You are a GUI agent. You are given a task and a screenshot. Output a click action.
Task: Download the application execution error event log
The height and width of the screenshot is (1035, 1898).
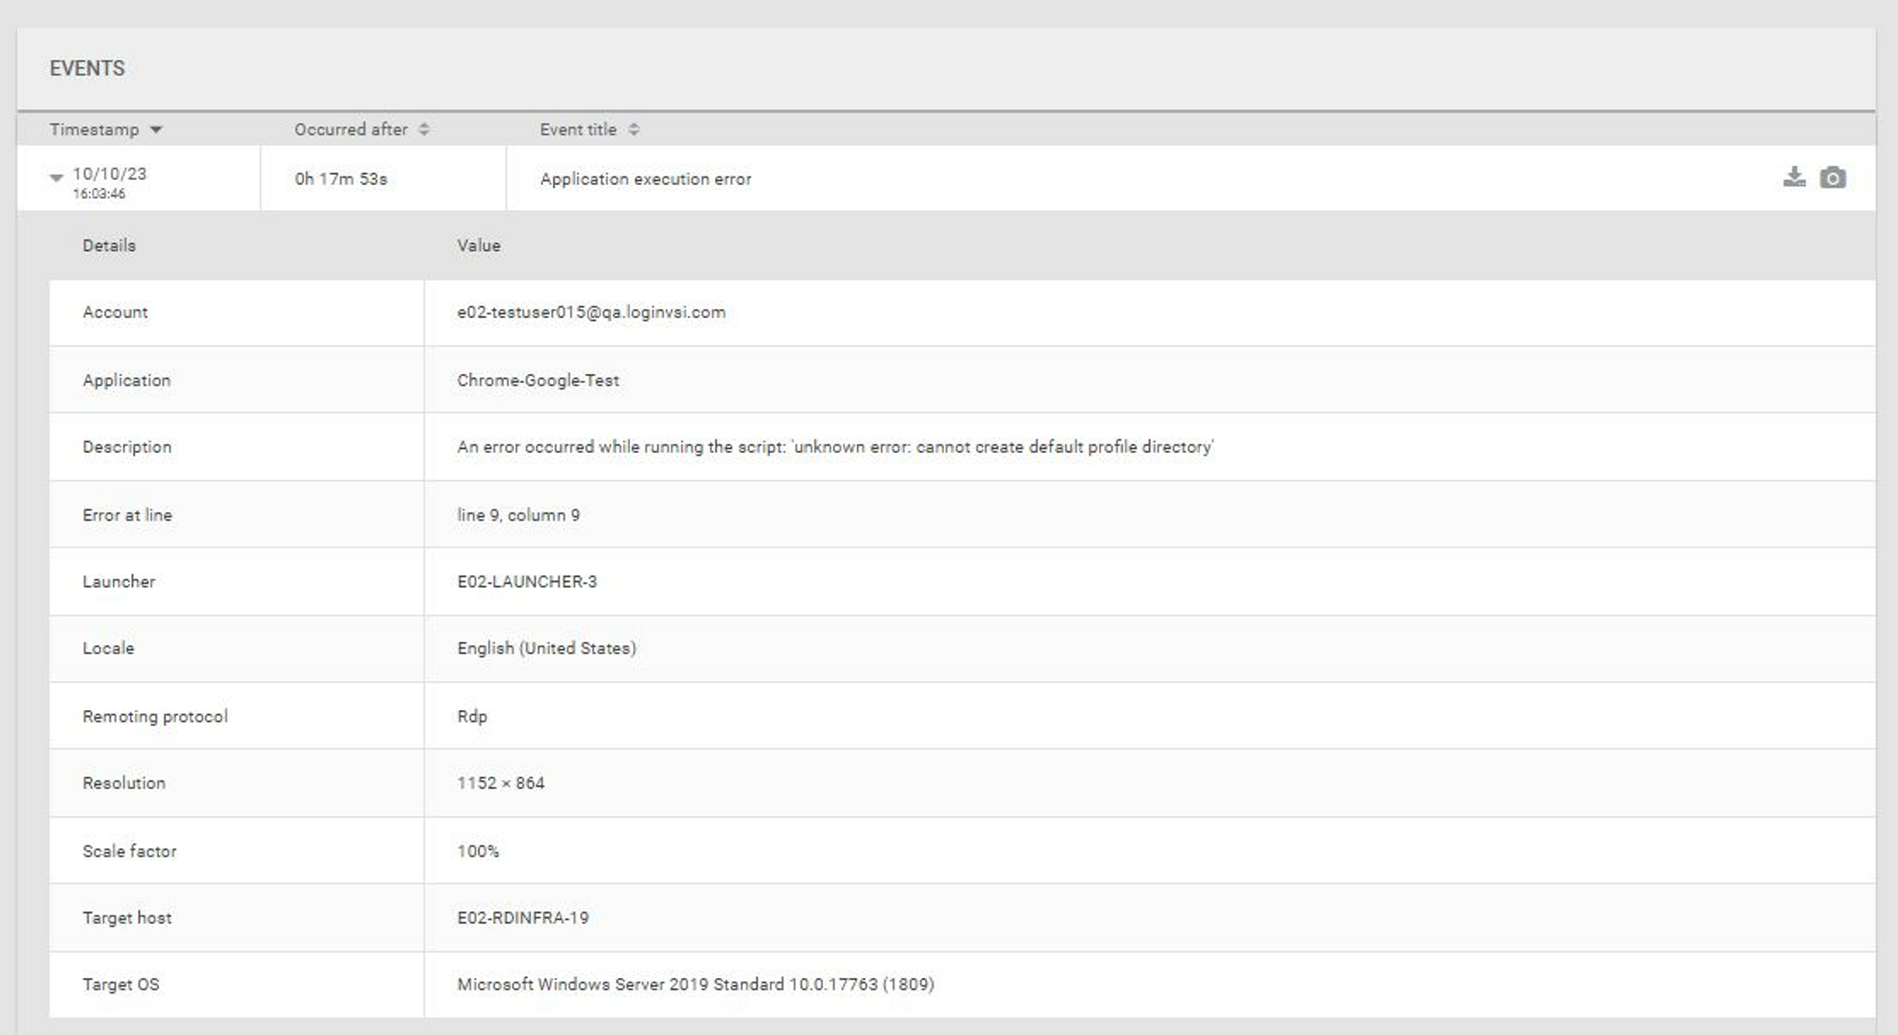pos(1794,177)
